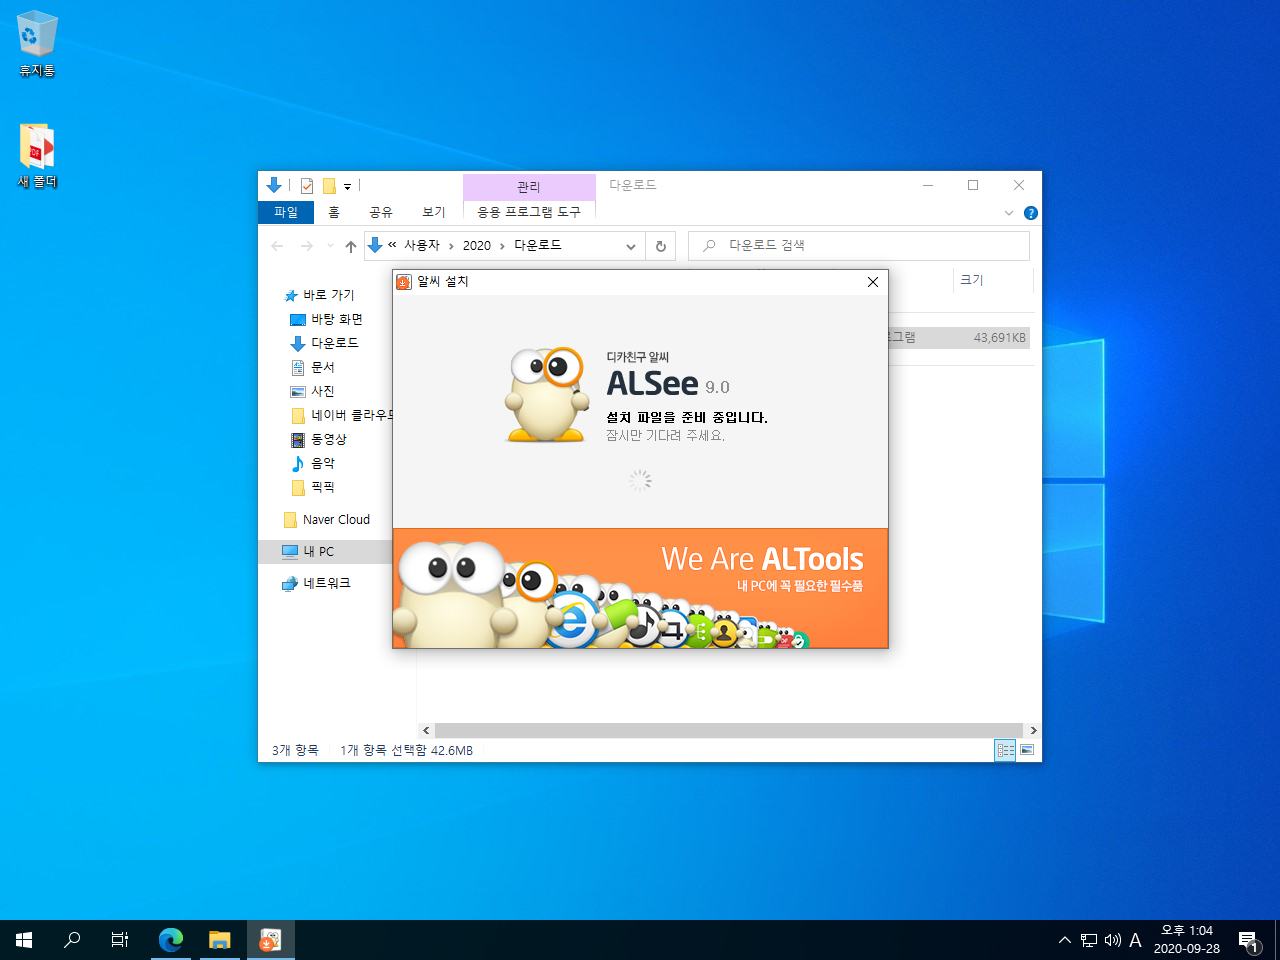
Task: Click the We Are ALTools banner
Action: coord(640,588)
